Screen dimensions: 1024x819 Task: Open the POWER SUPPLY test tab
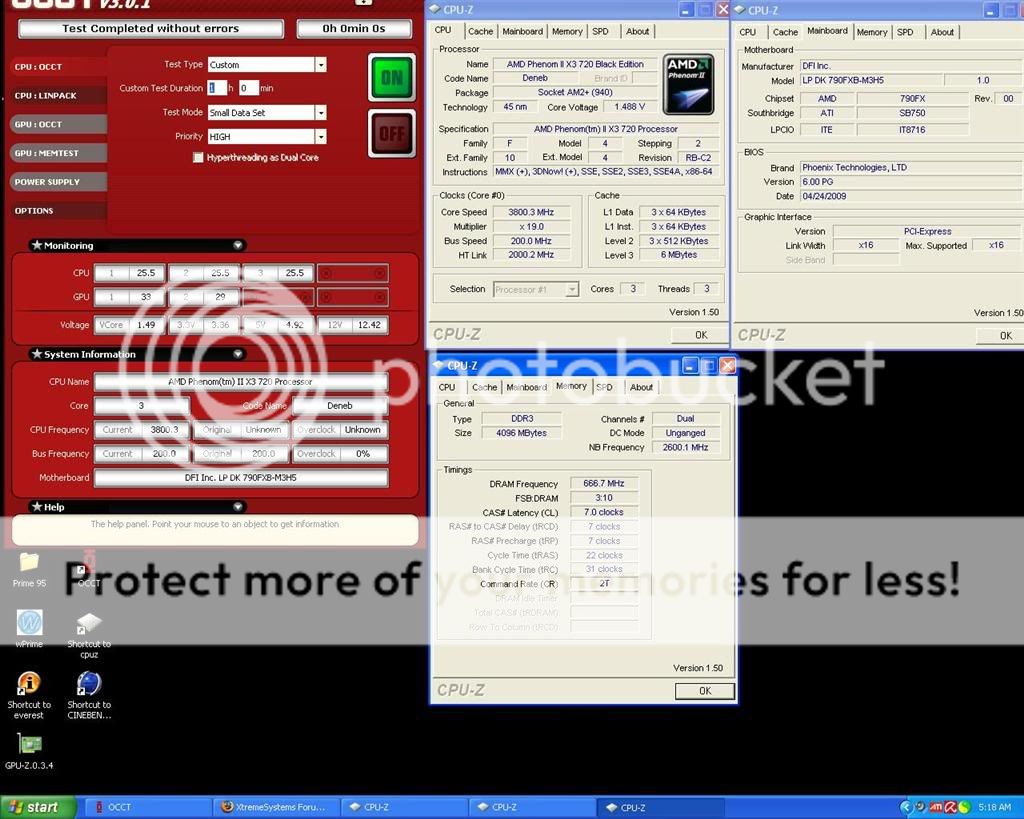pyautogui.click(x=57, y=182)
